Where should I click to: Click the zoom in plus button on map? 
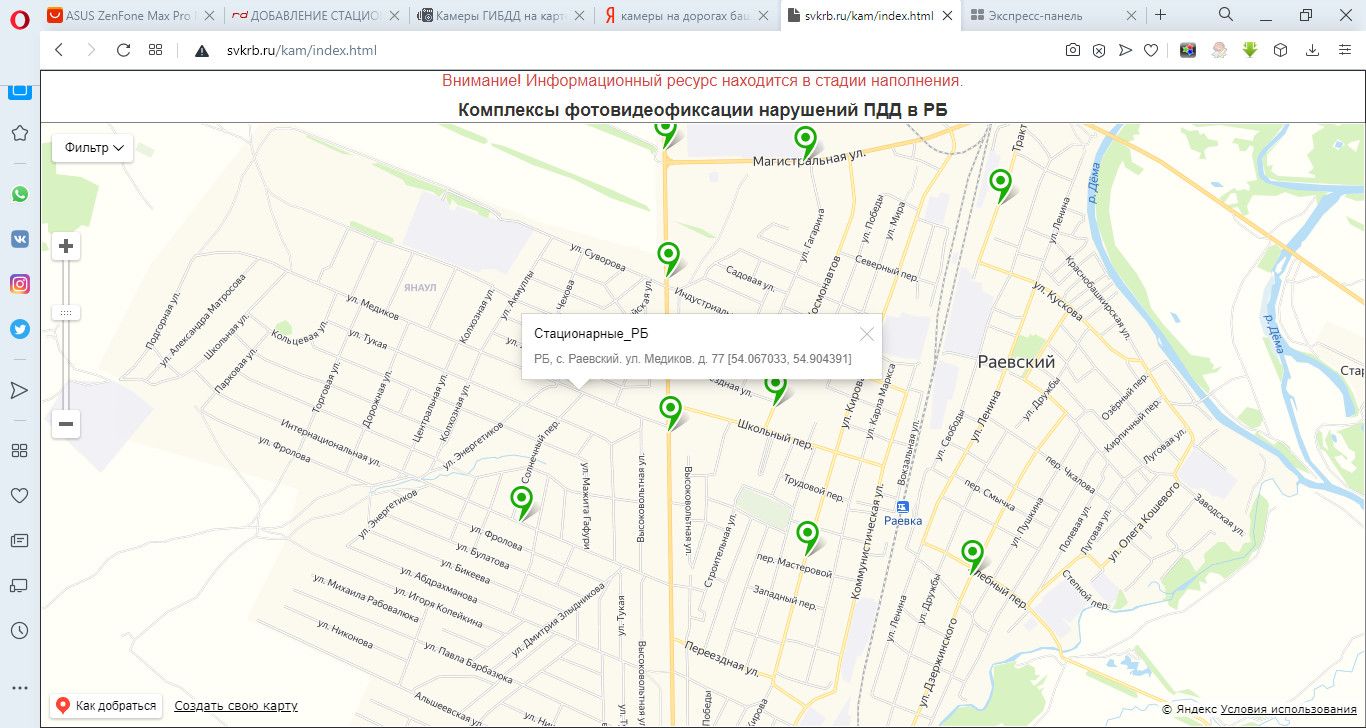tap(66, 246)
